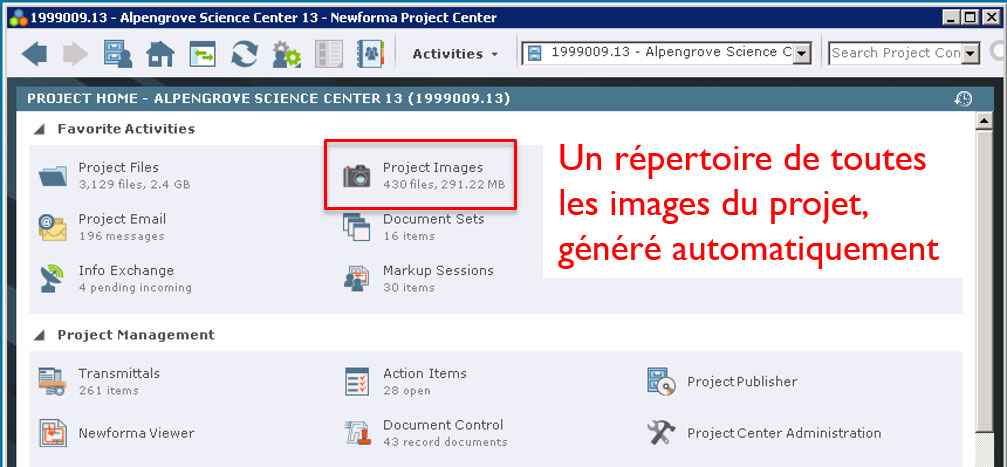
Task: Open the Action Items link
Action: 425,373
